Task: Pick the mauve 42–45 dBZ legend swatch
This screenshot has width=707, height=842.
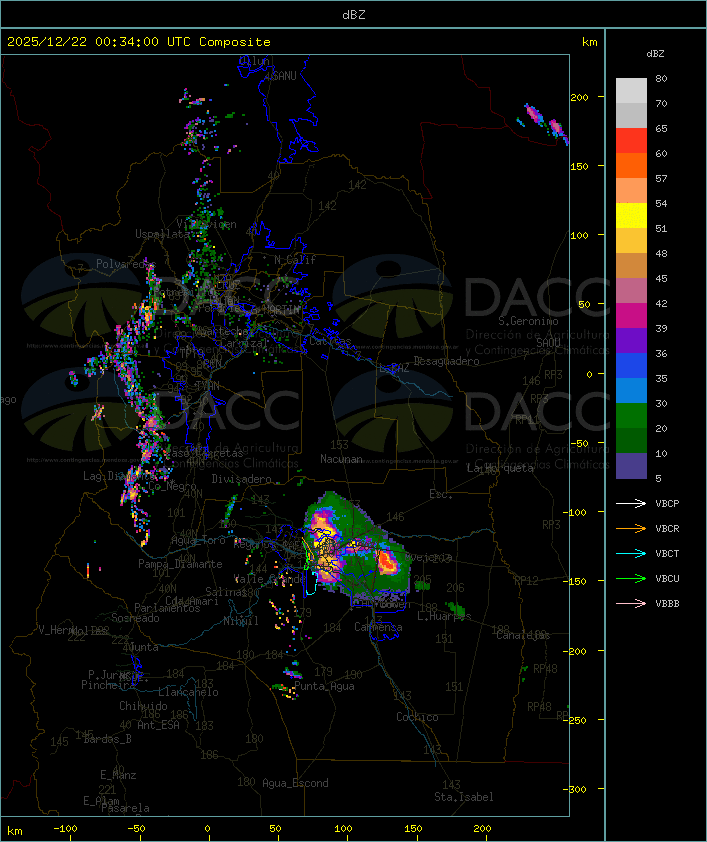Action: (631, 291)
